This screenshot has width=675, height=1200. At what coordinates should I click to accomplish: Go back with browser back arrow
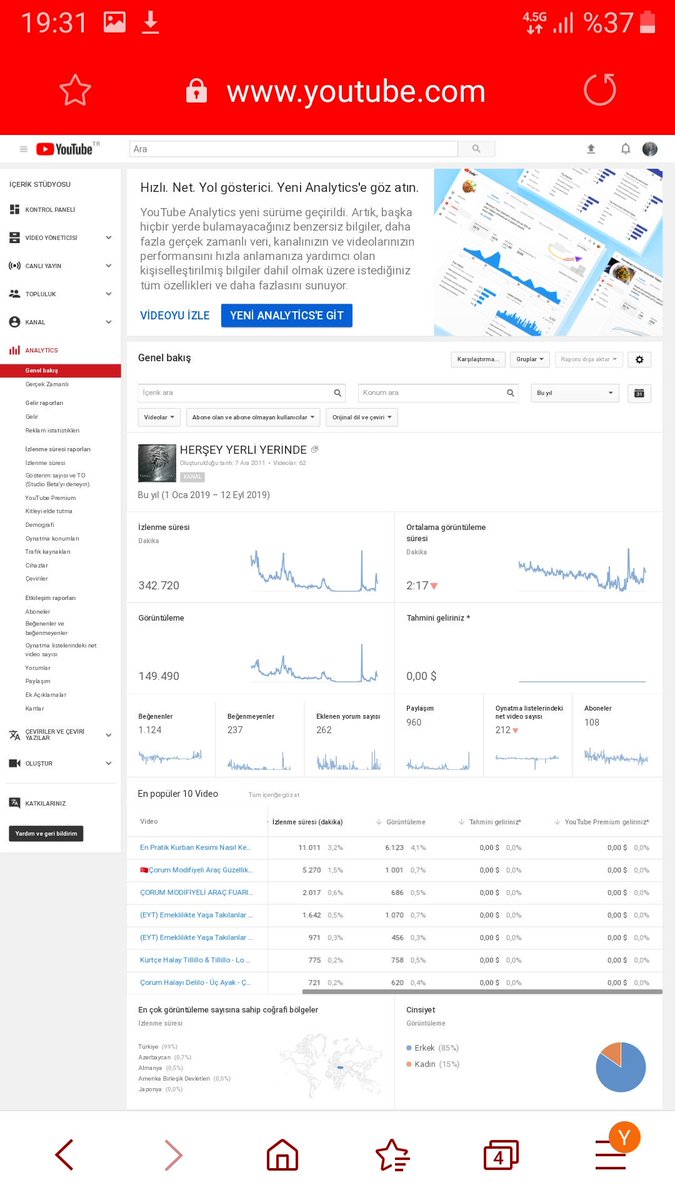[x=64, y=1156]
